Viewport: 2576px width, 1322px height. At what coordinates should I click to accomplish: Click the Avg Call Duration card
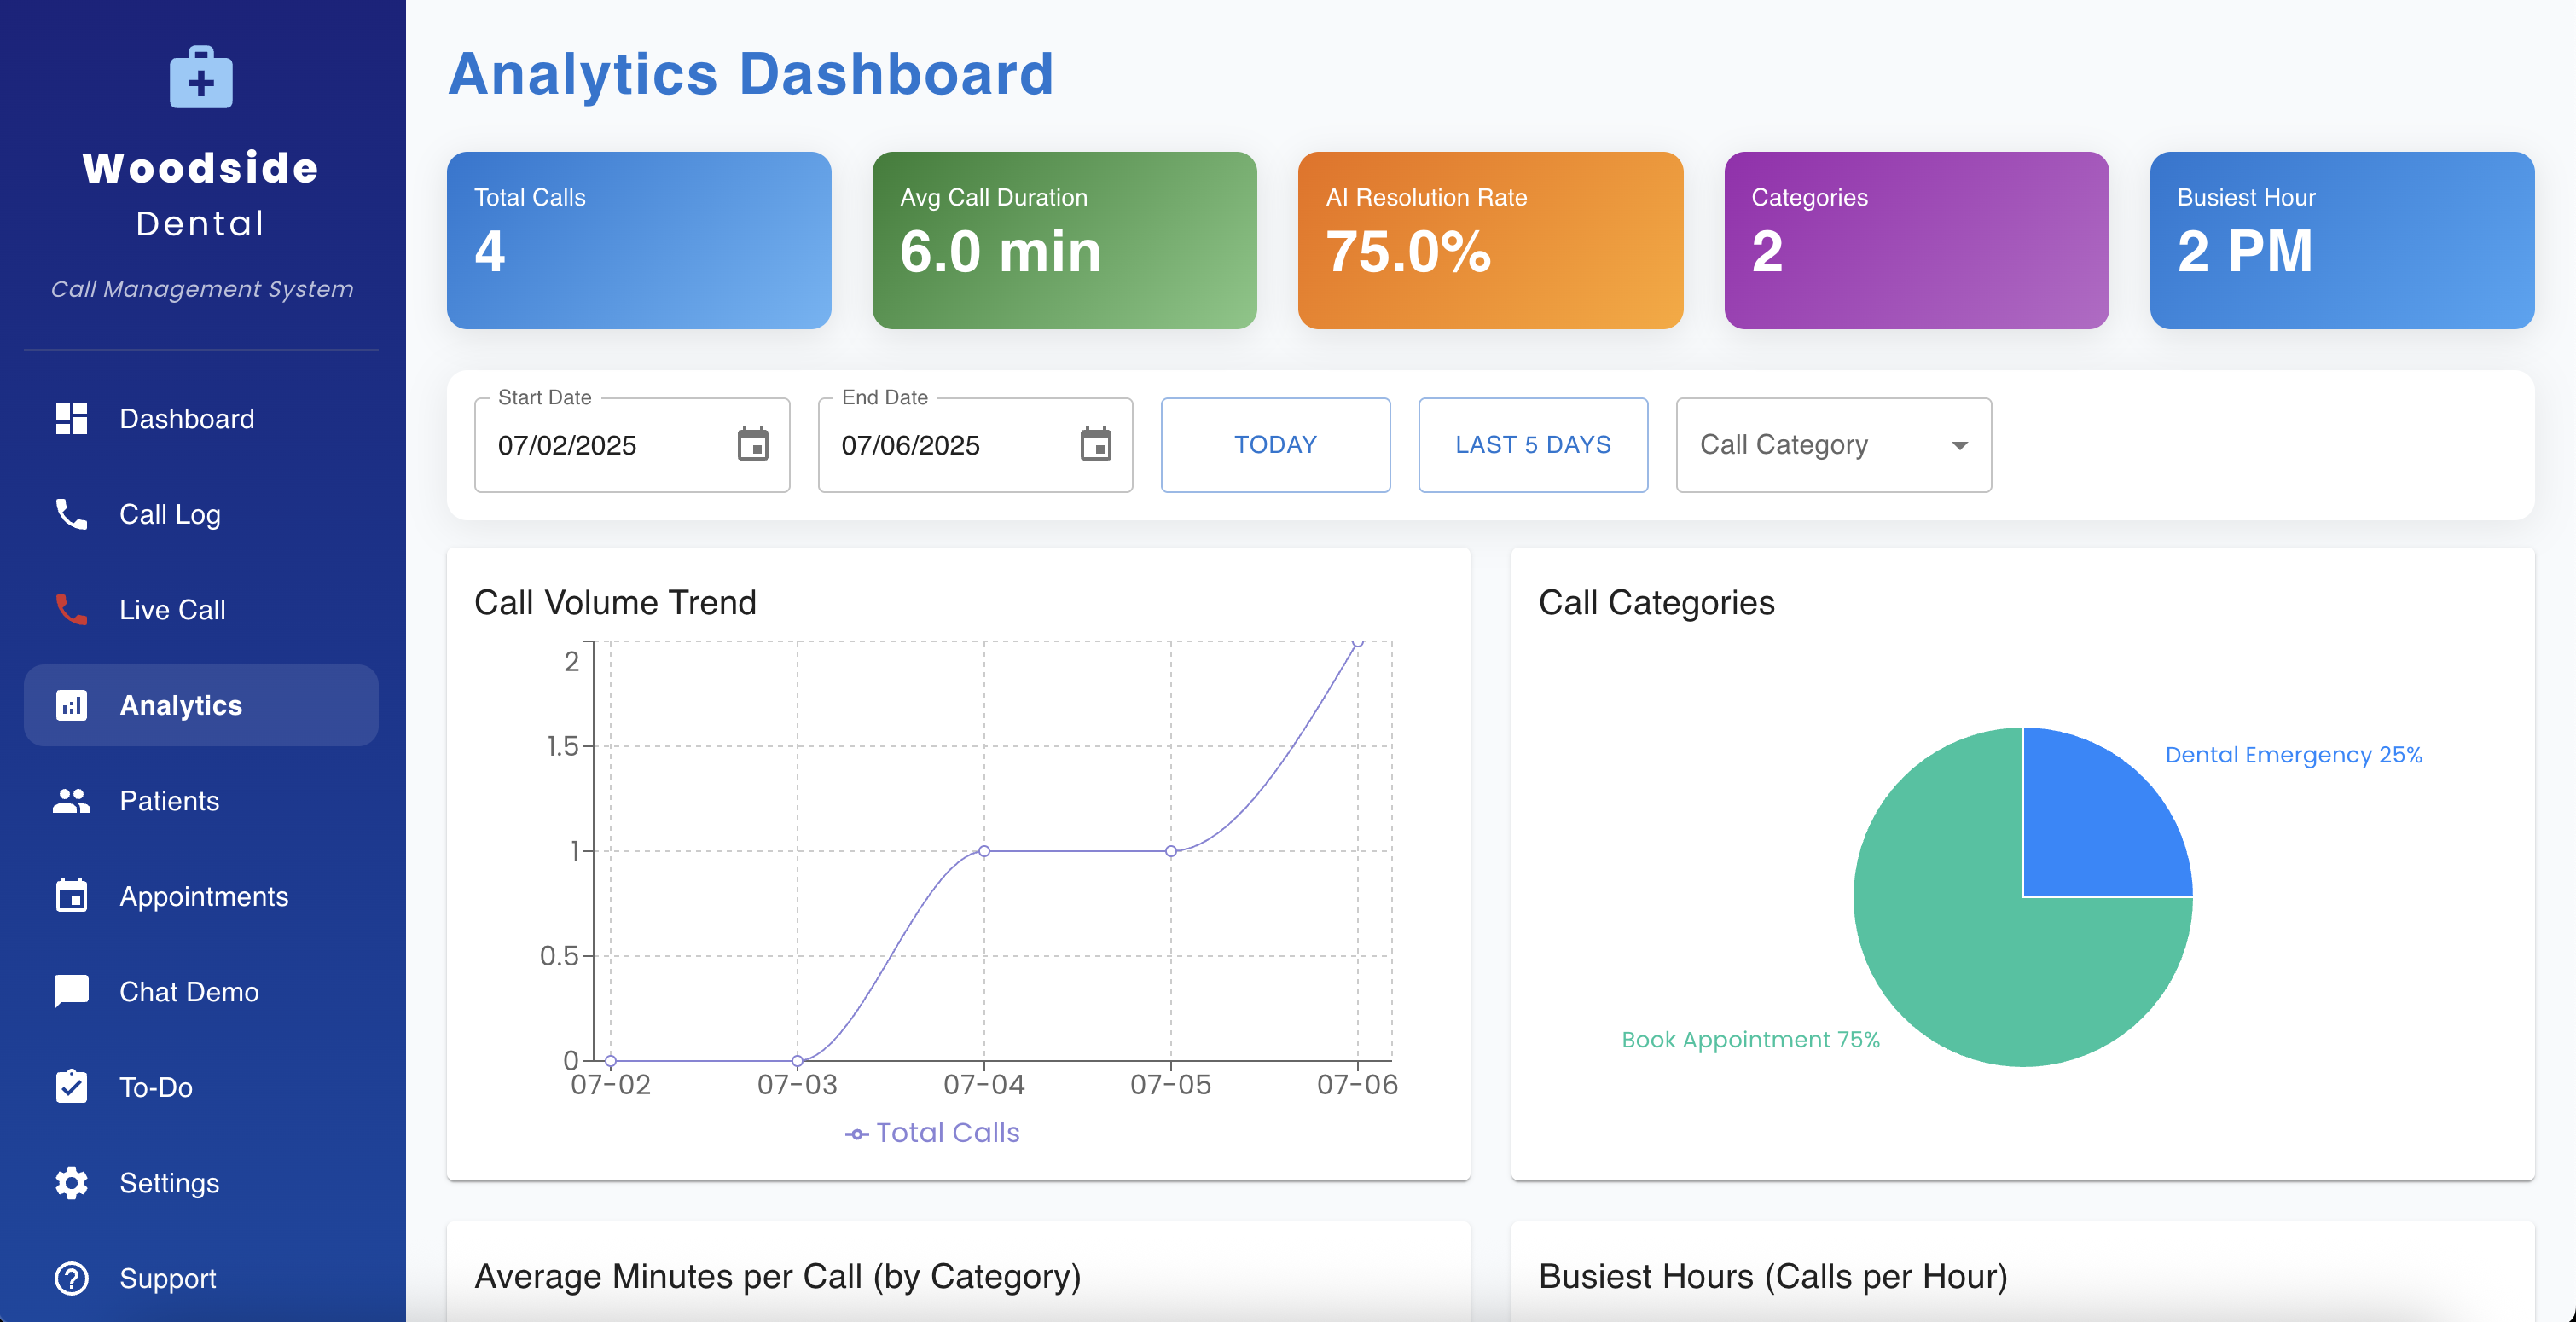(1064, 240)
